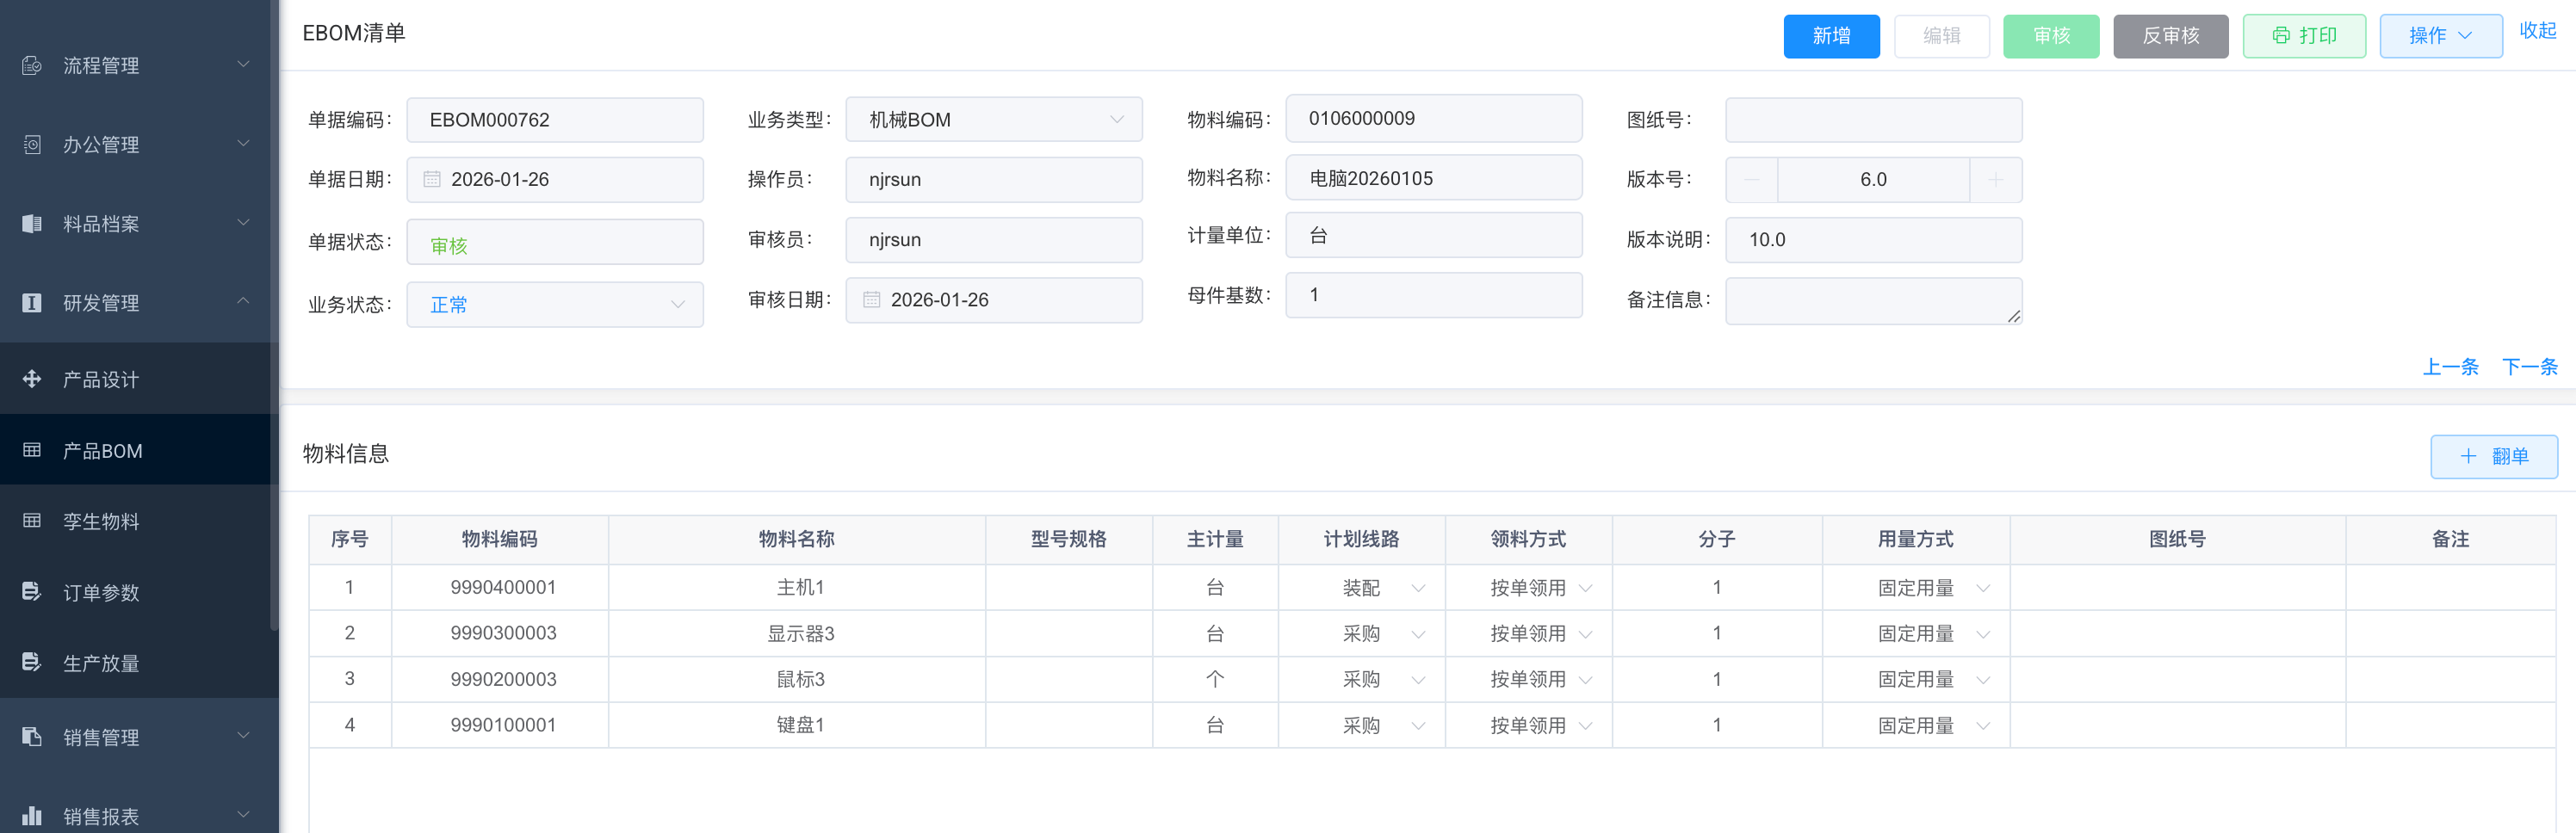This screenshot has width=2576, height=833.
Task: Open 产品BOM in the sidebar
Action: click(x=102, y=451)
